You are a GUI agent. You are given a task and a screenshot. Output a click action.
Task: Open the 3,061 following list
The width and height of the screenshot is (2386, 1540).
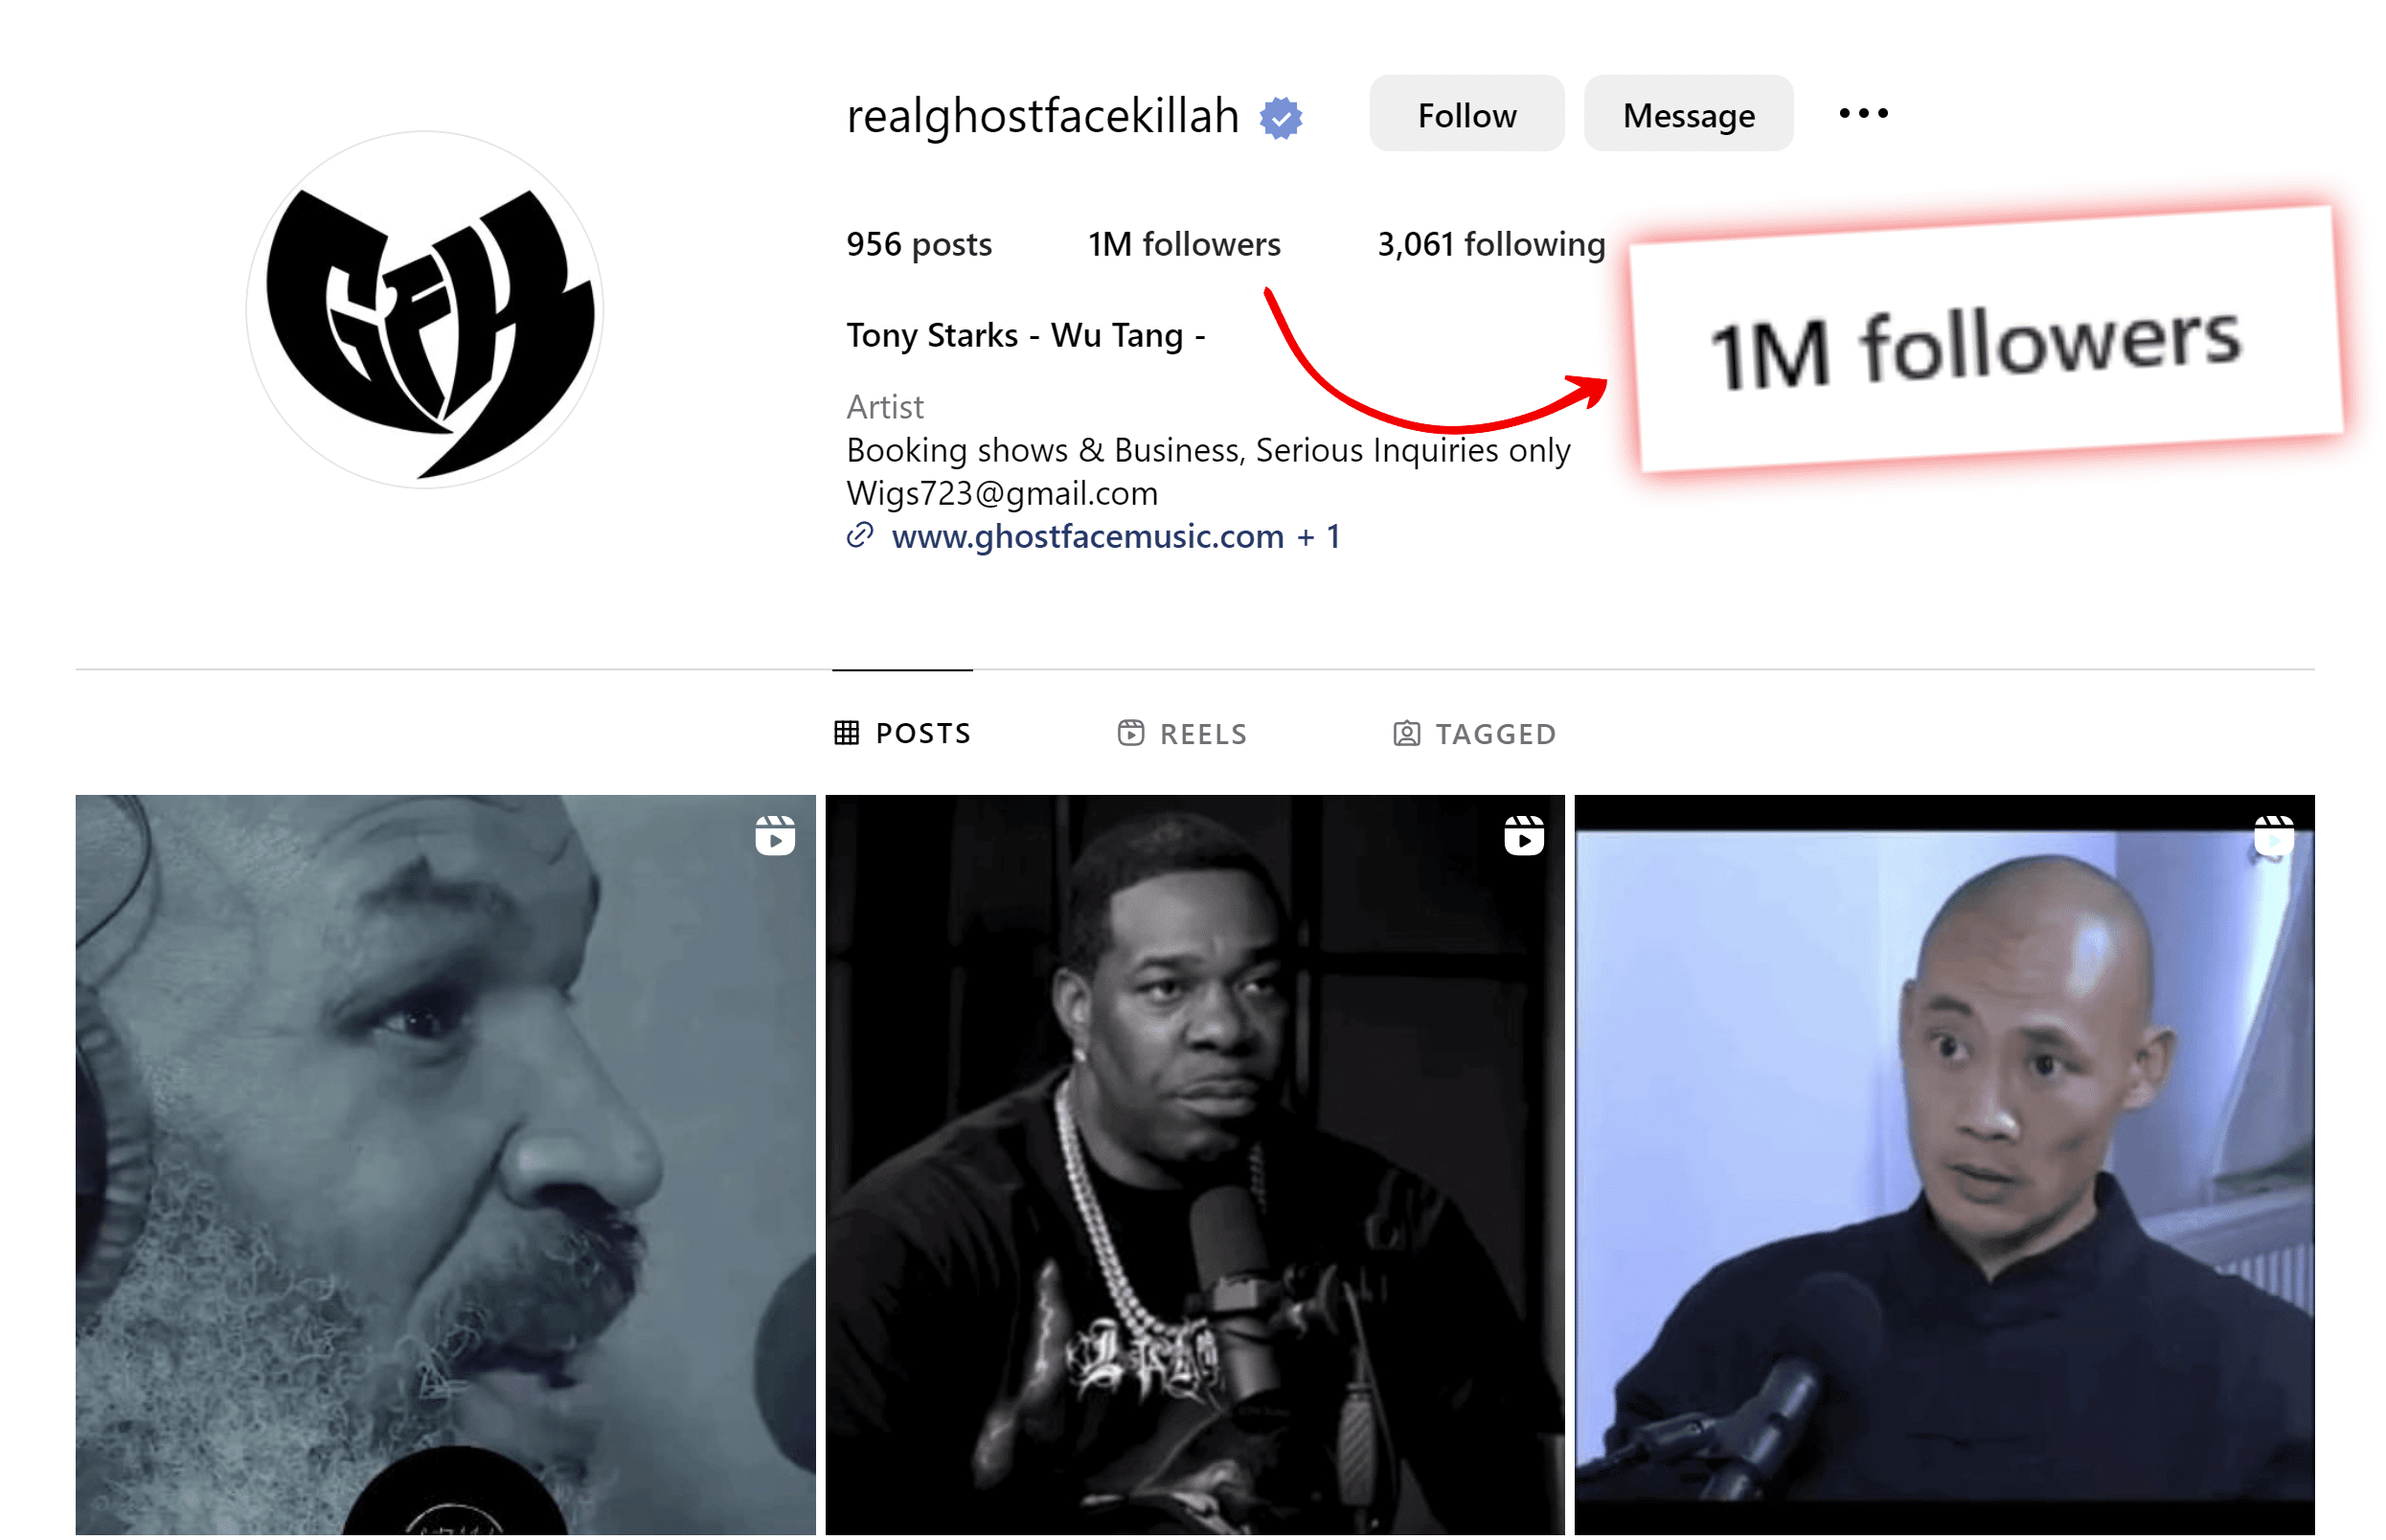coord(1491,244)
